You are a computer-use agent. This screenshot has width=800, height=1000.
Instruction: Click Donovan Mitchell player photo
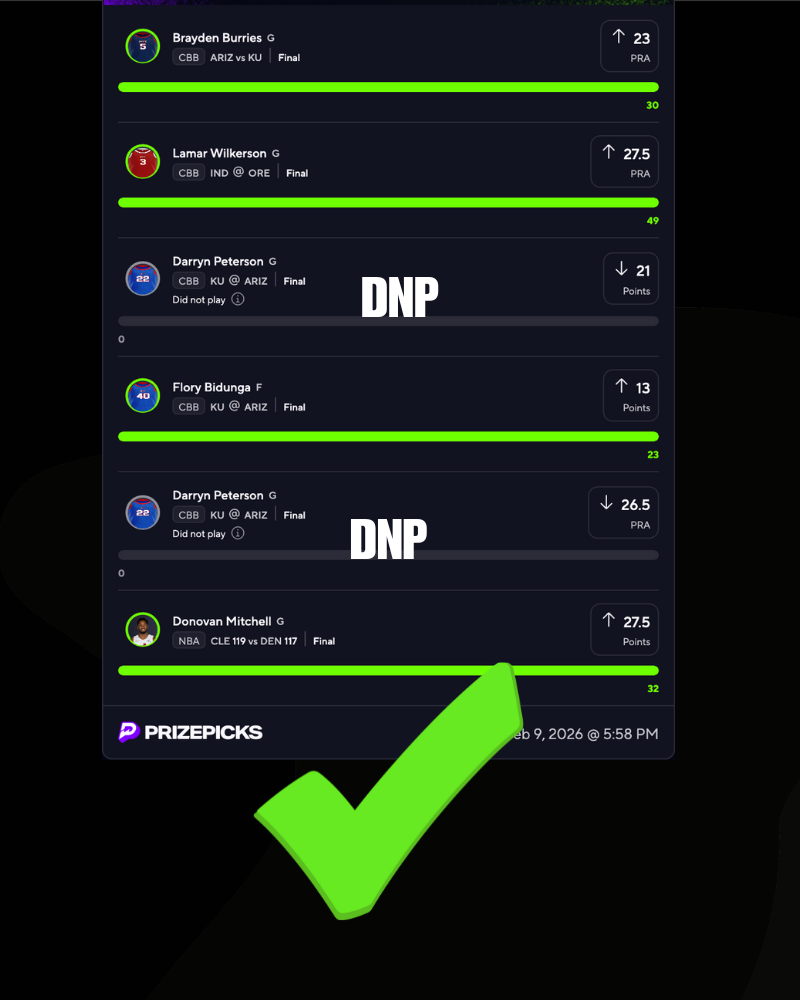click(x=143, y=629)
